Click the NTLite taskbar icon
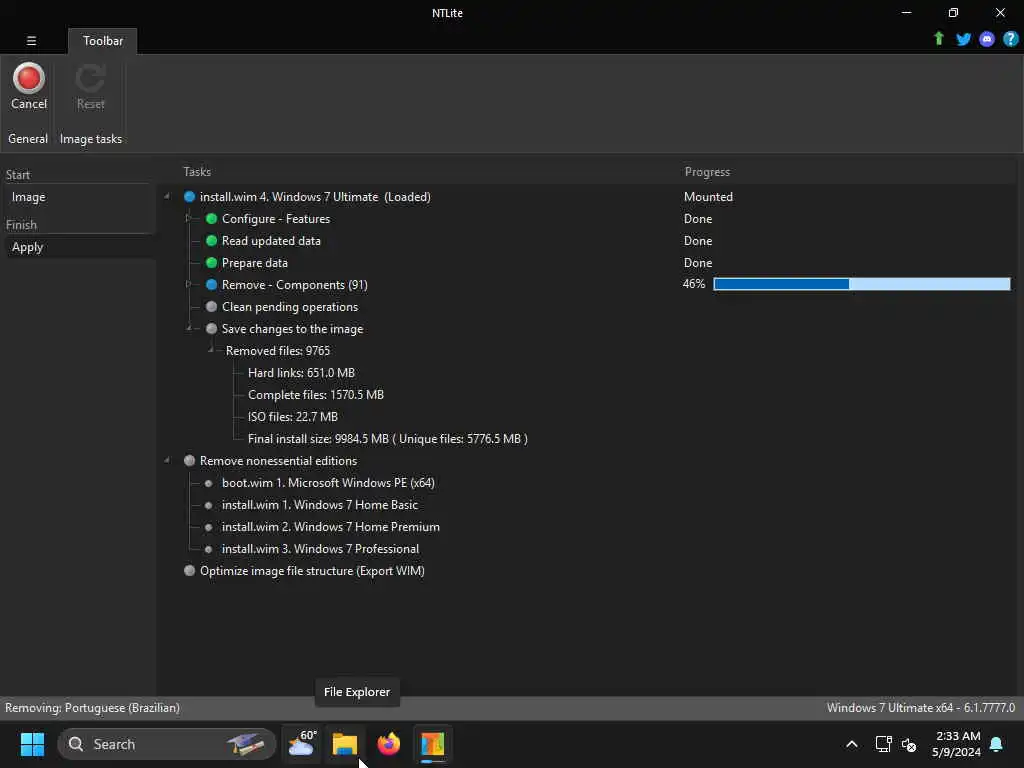Image resolution: width=1024 pixels, height=768 pixels. (432, 744)
